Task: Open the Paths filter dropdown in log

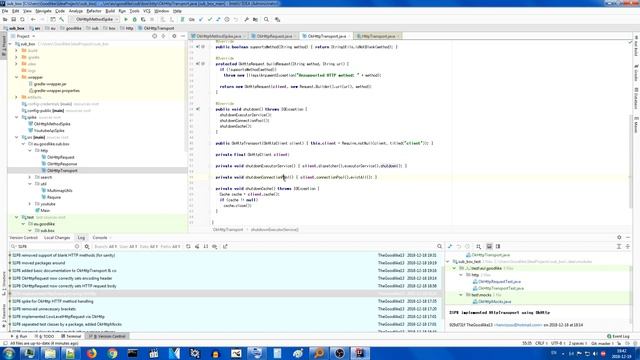Action: click(170, 247)
